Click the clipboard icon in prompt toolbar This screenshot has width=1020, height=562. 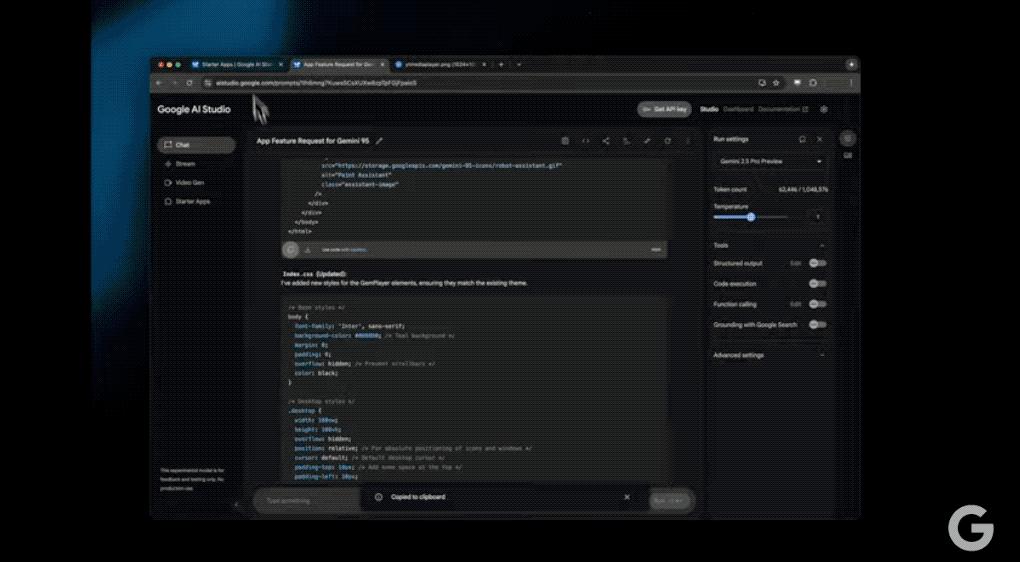tap(565, 140)
